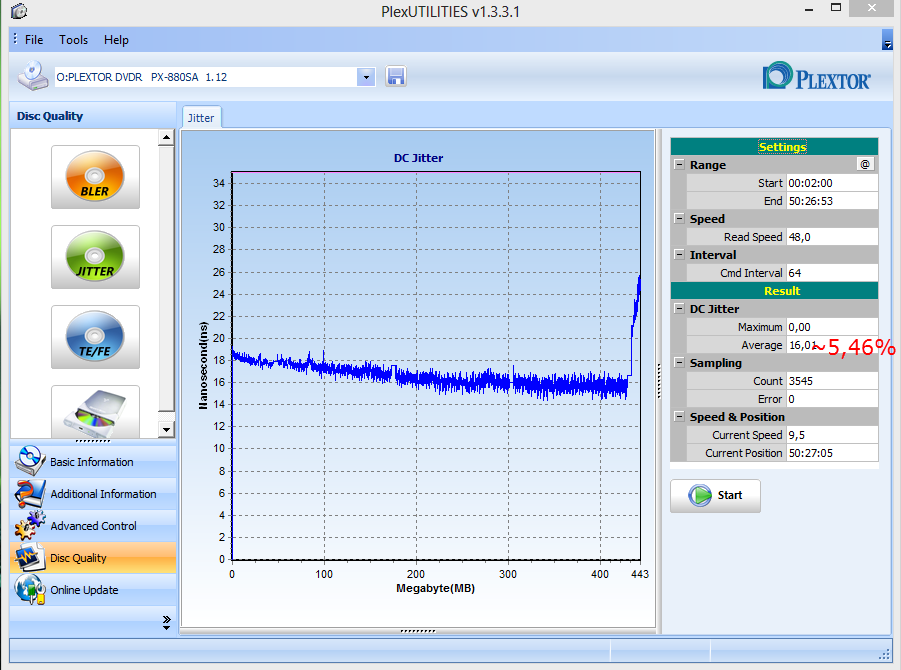Click the Sampling Error value
This screenshot has height=670, width=901.
click(x=832, y=399)
